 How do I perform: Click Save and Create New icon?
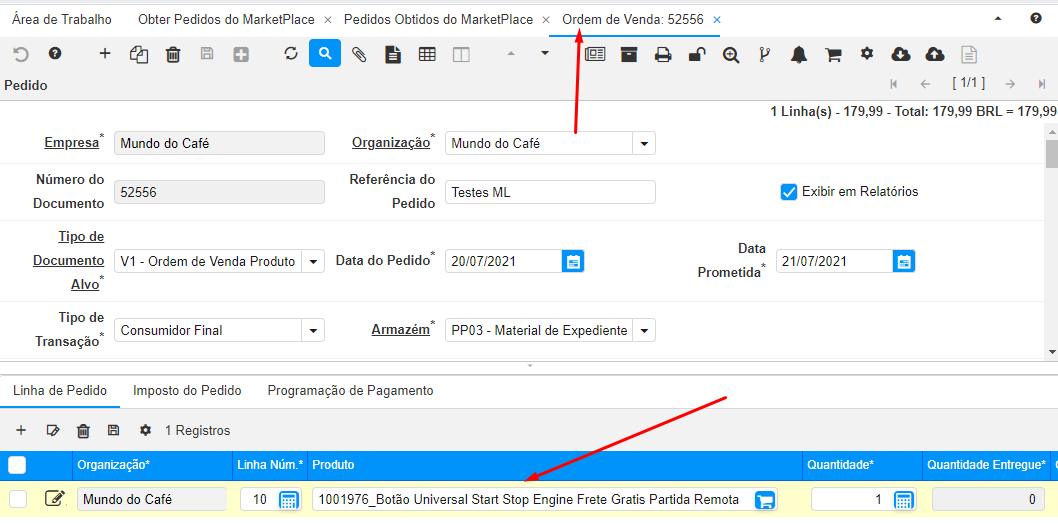(241, 54)
